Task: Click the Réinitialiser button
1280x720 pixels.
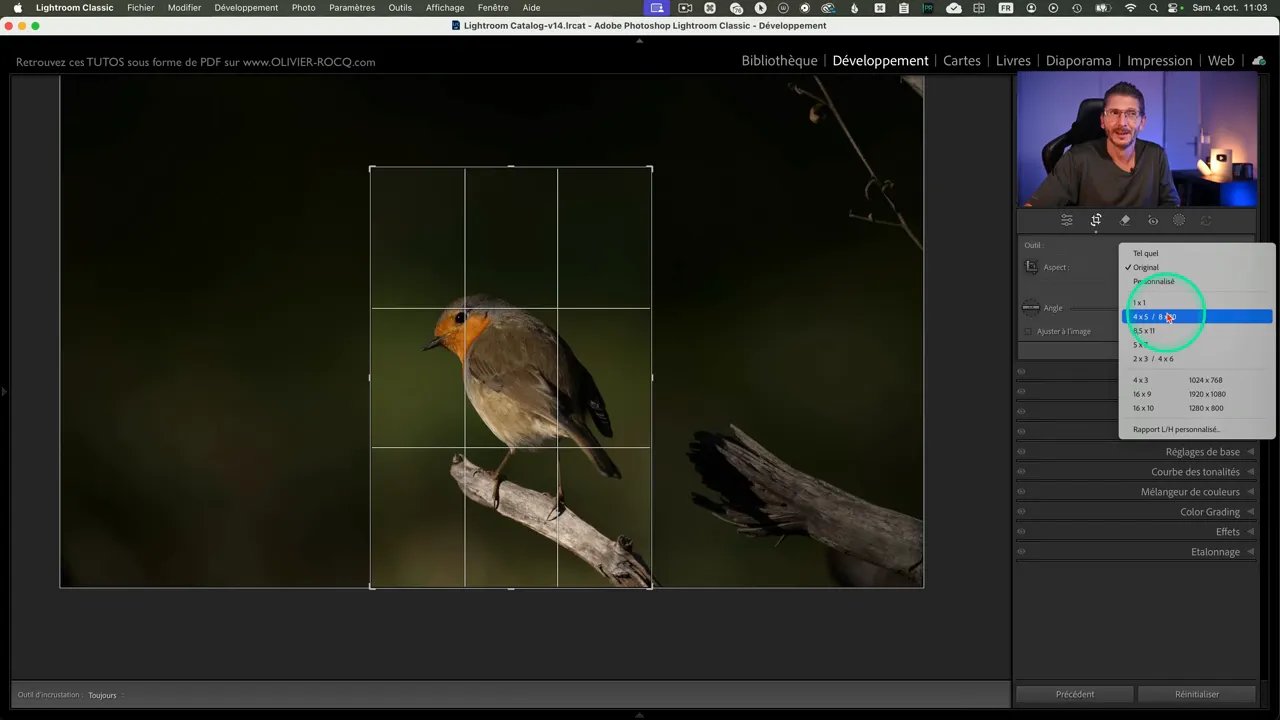Action: pyautogui.click(x=1197, y=694)
